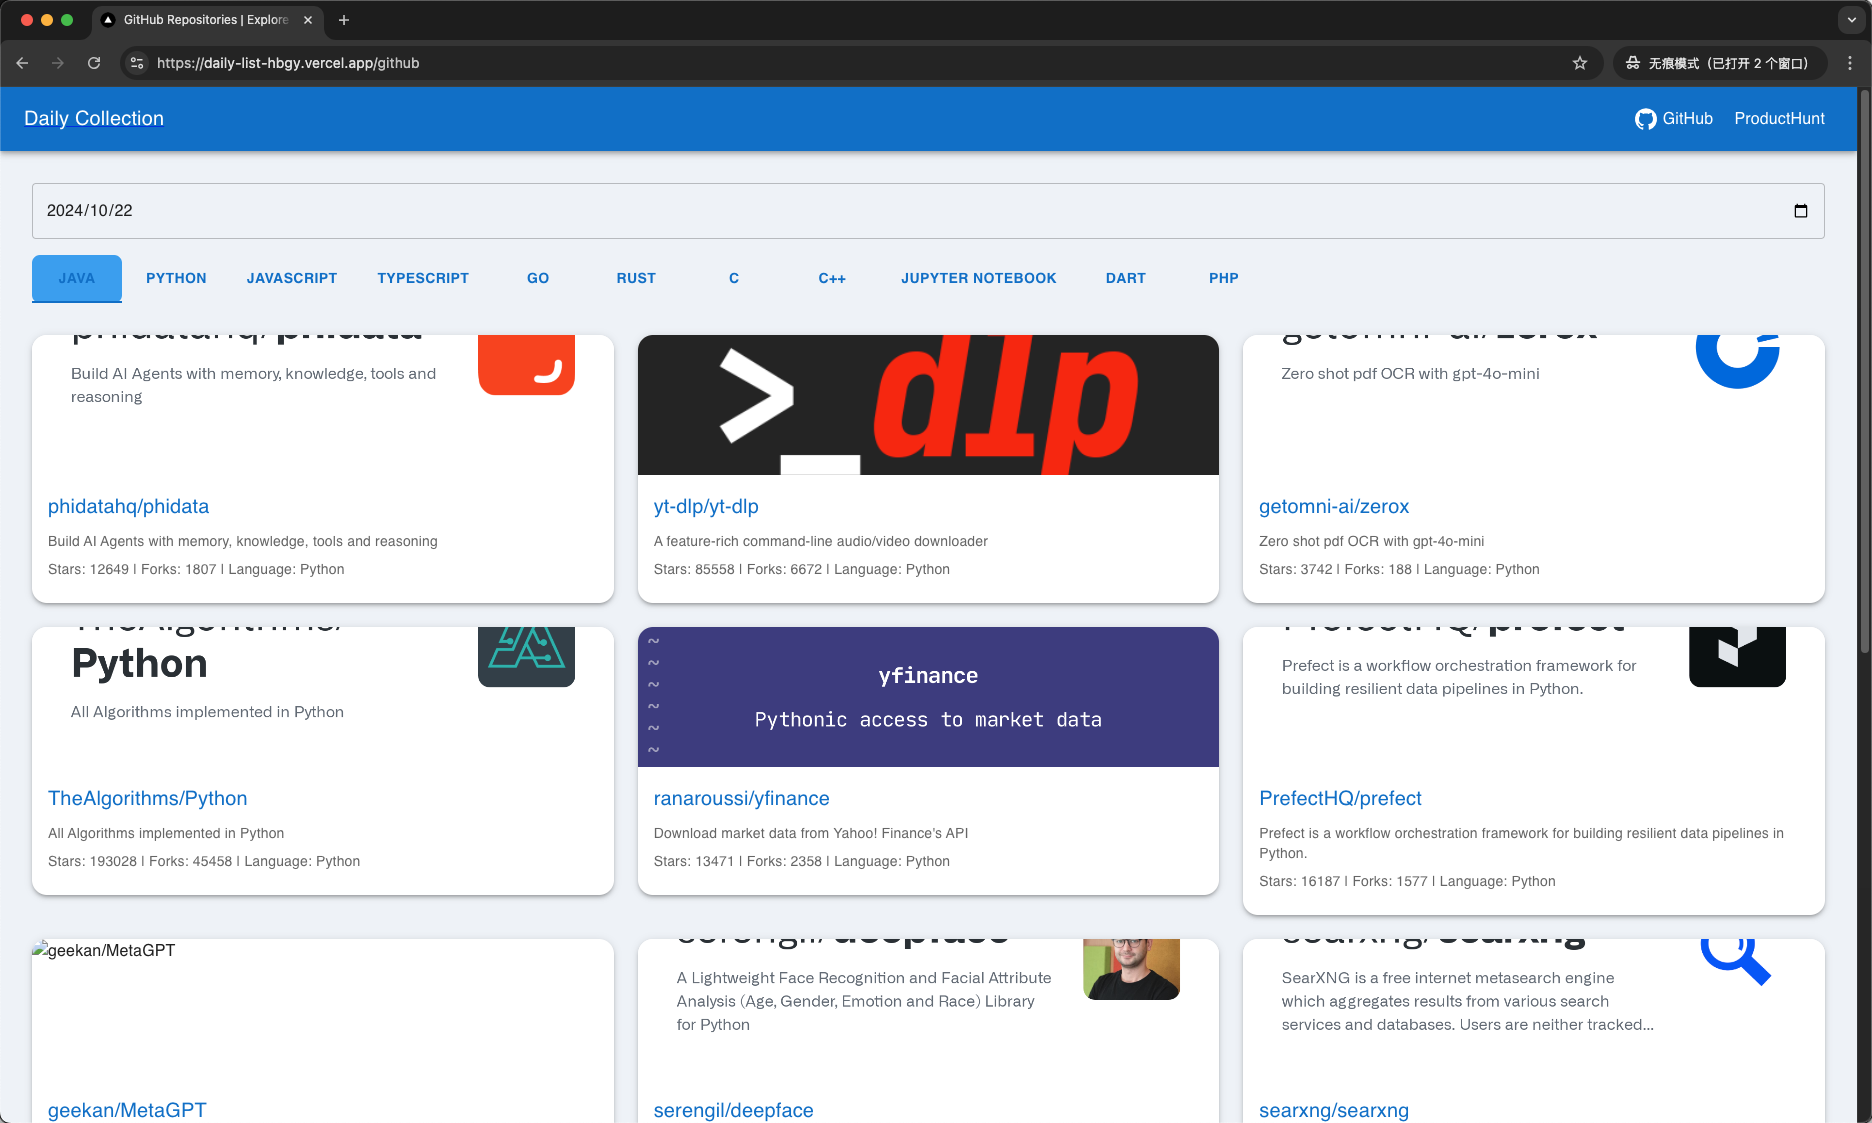This screenshot has width=1872, height=1123.
Task: Click TheAlgorithms Python logo image
Action: coord(526,657)
